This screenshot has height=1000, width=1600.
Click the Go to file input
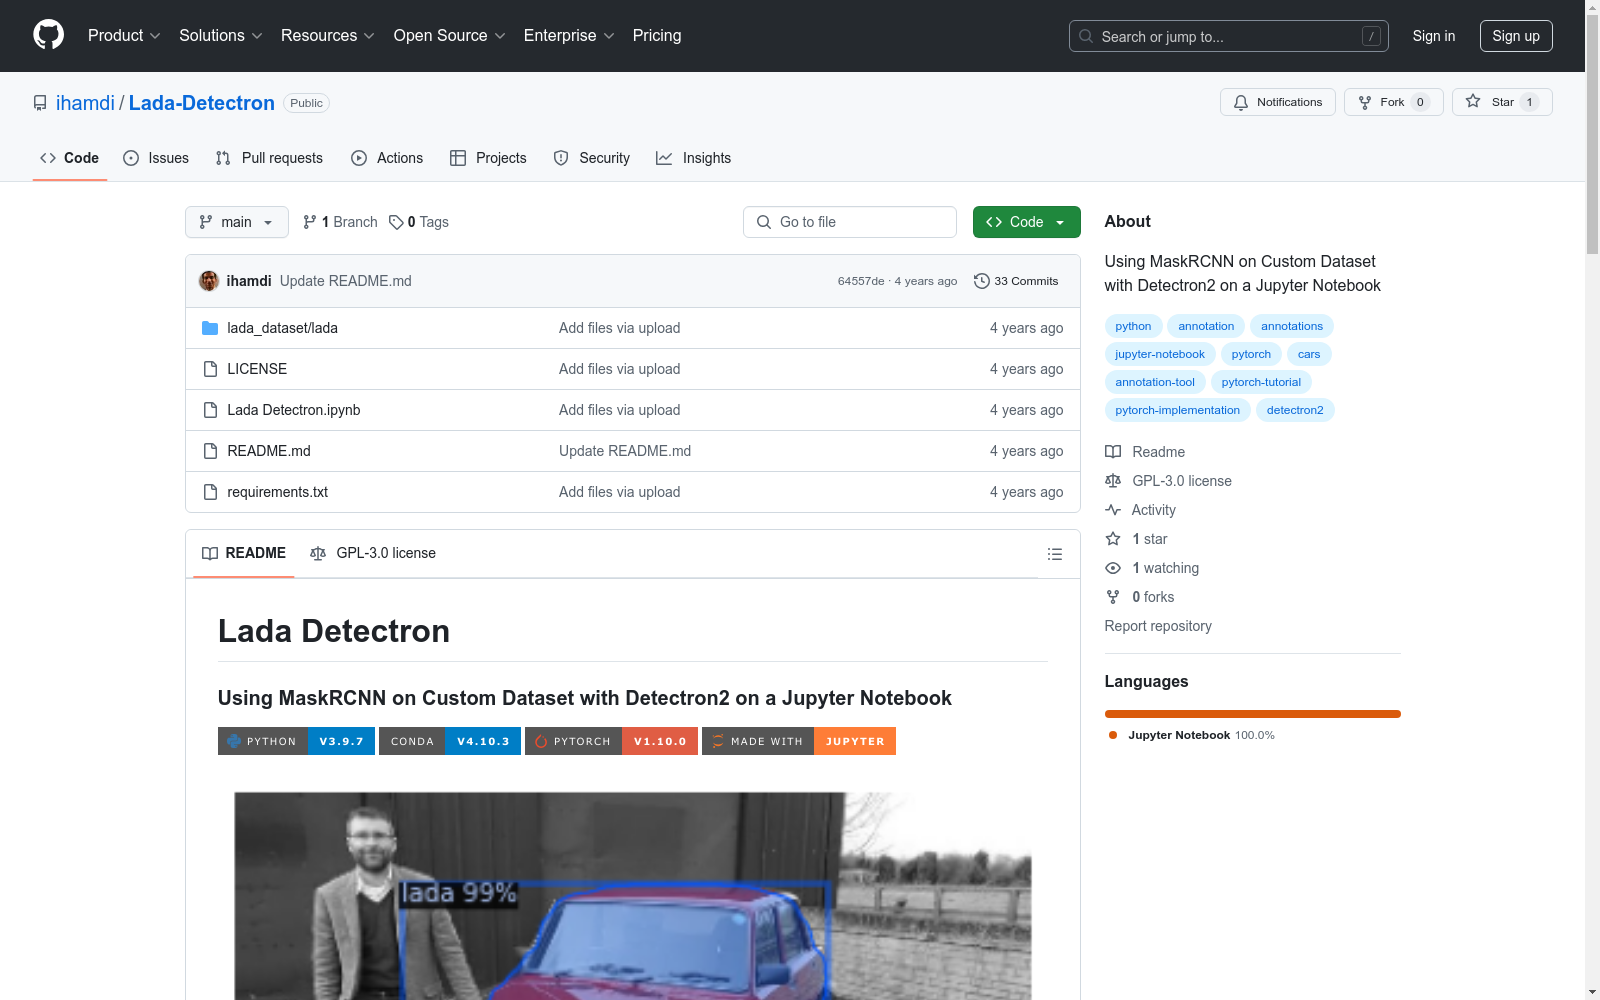[850, 222]
